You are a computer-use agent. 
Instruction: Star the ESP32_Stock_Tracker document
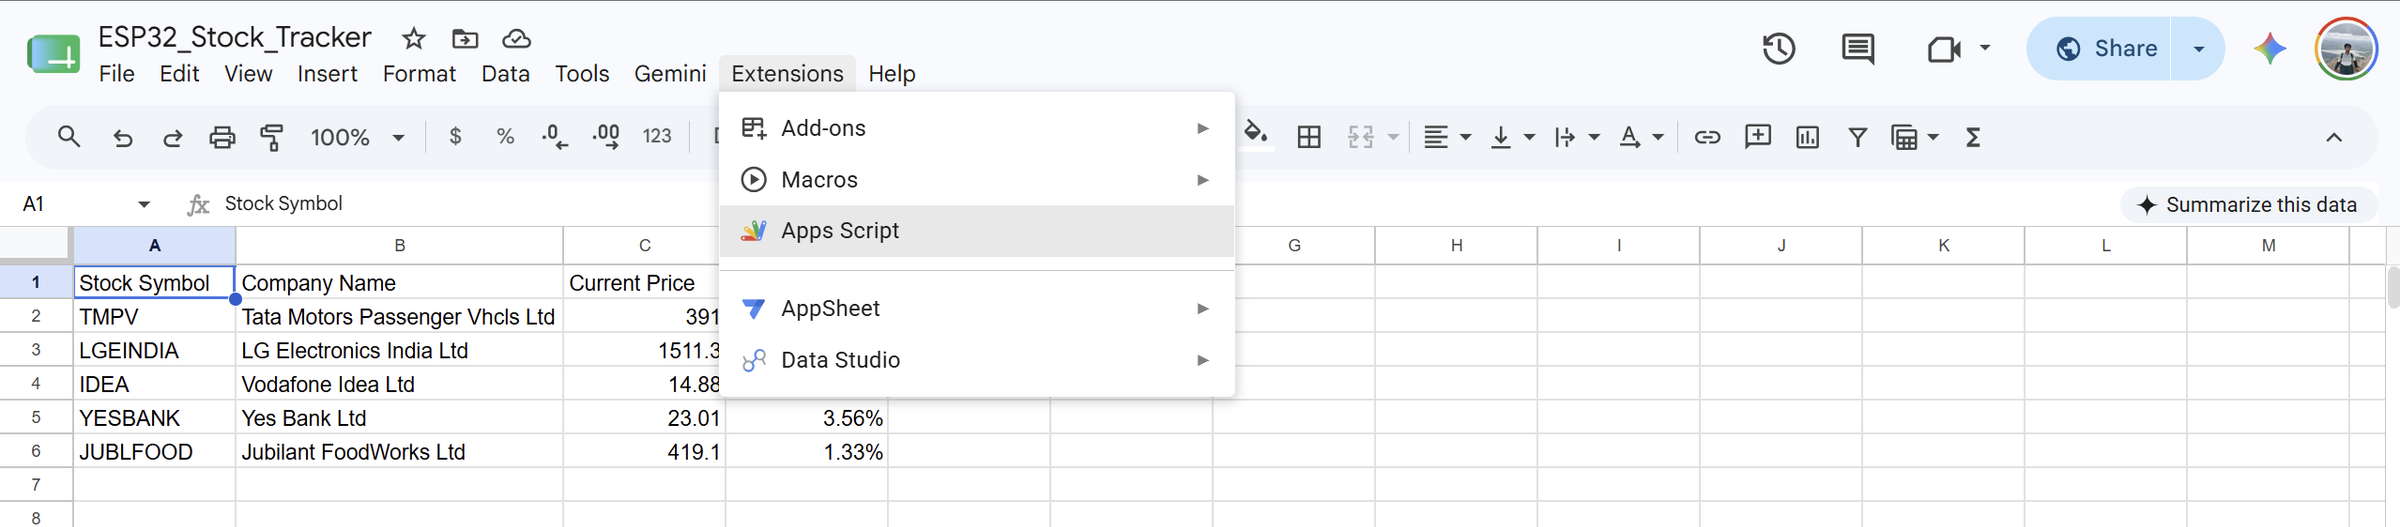tap(414, 38)
